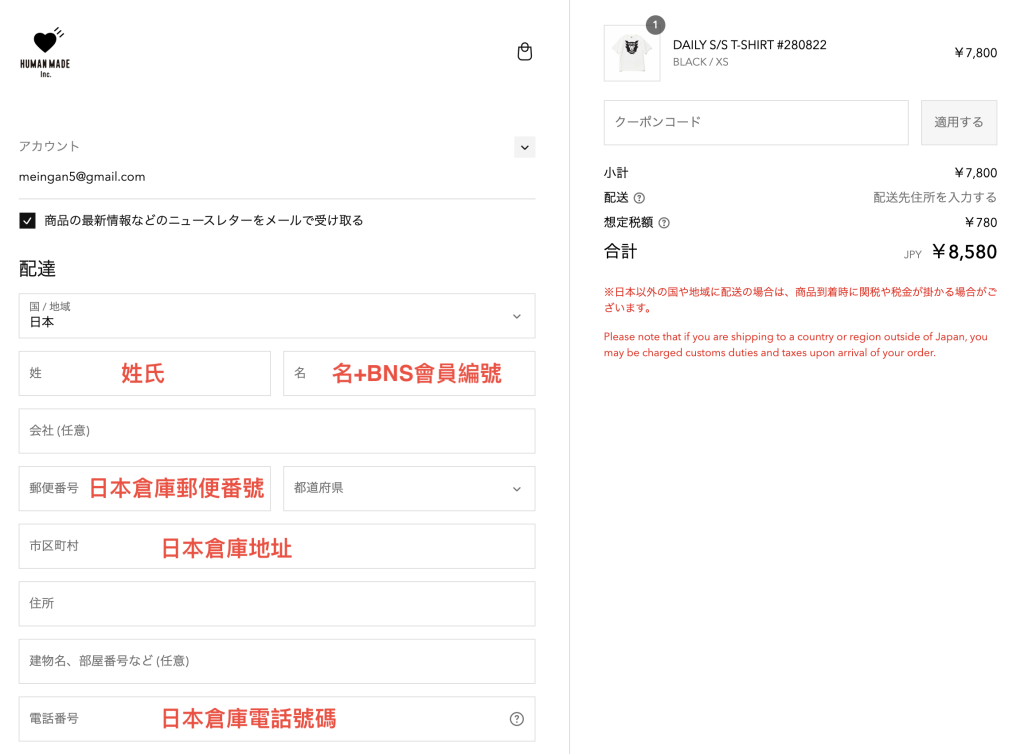Click help icon next to 想定税額
Viewport: 1024px width, 754px height.
[664, 223]
